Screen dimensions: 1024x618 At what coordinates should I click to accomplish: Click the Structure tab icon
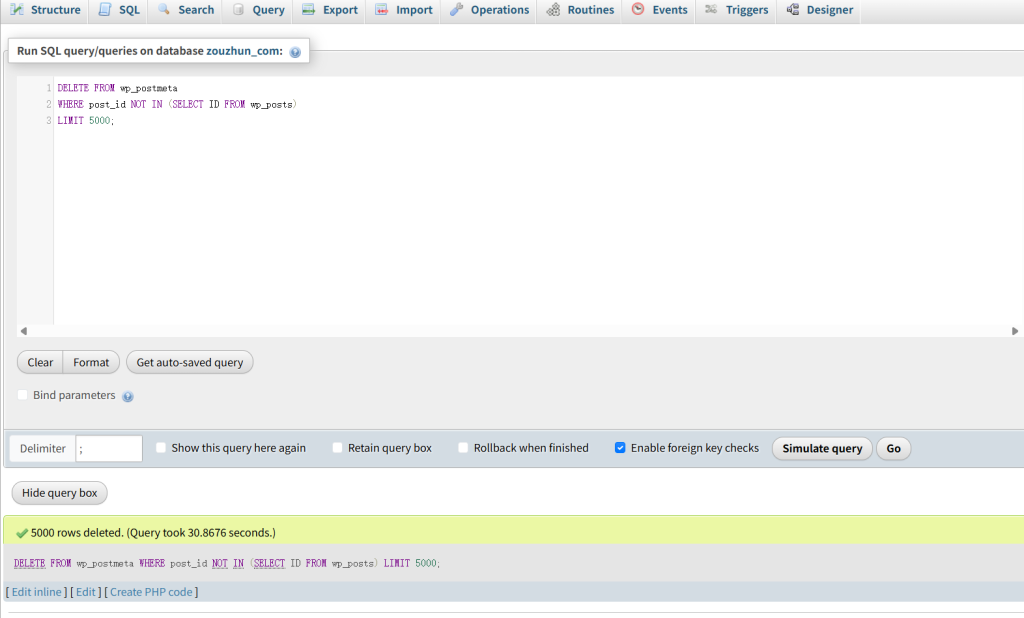point(17,10)
